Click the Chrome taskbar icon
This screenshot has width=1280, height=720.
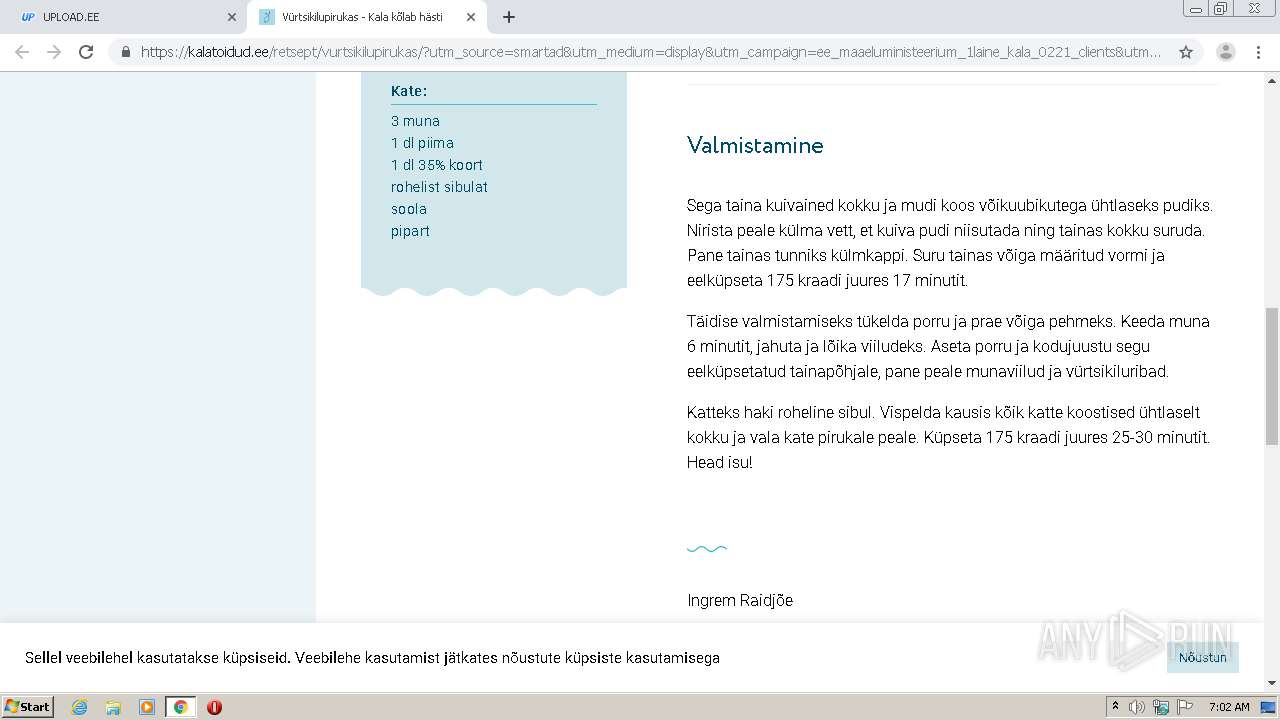coord(180,707)
